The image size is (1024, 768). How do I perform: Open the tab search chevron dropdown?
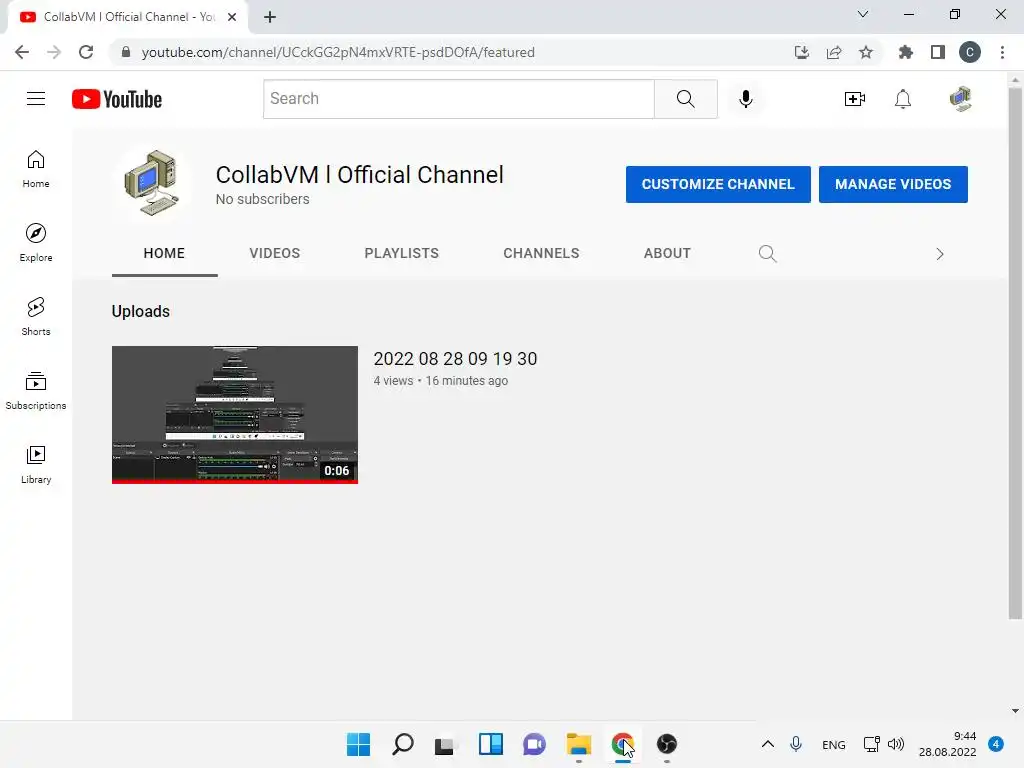(862, 14)
